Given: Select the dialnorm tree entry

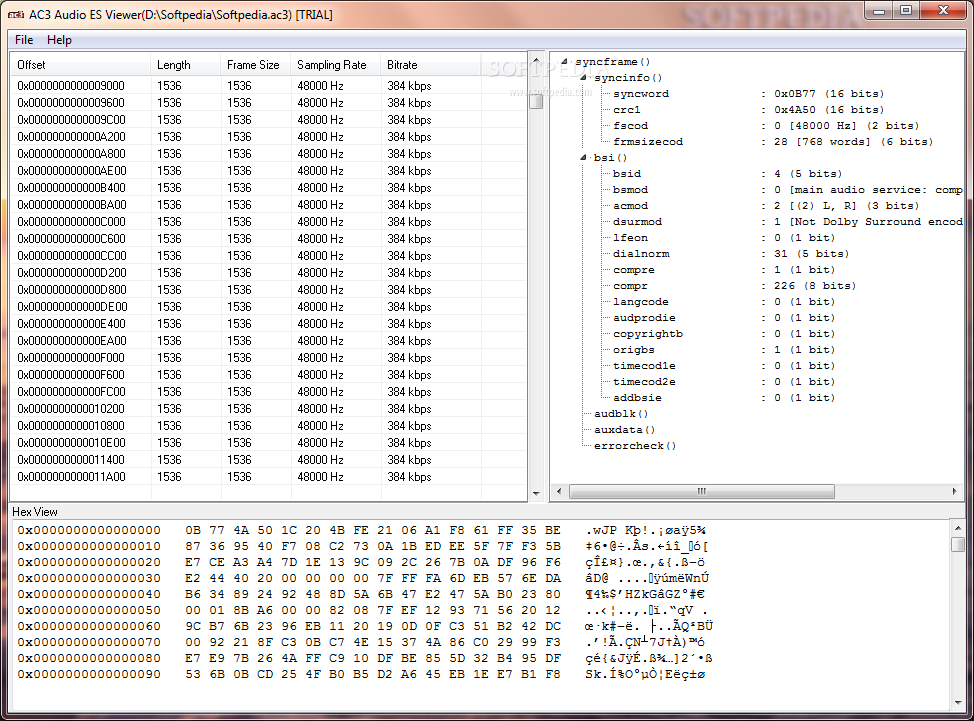Looking at the screenshot, I should [730, 254].
